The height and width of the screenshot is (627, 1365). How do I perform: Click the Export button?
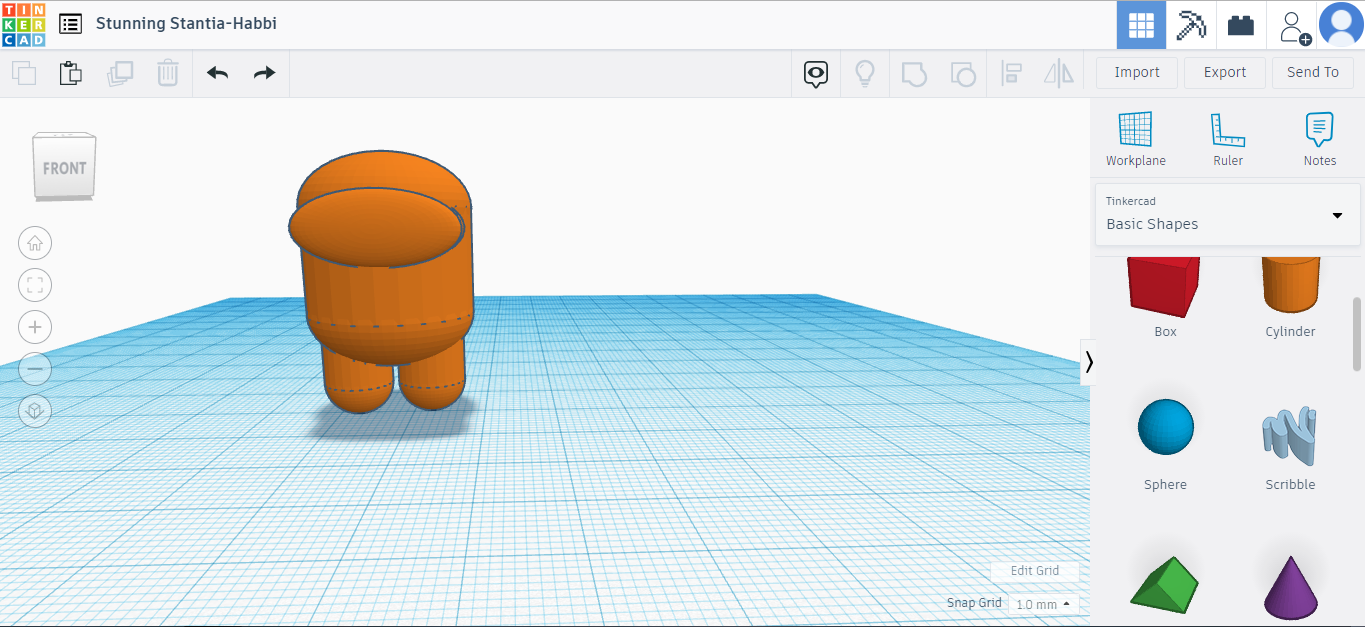point(1225,72)
